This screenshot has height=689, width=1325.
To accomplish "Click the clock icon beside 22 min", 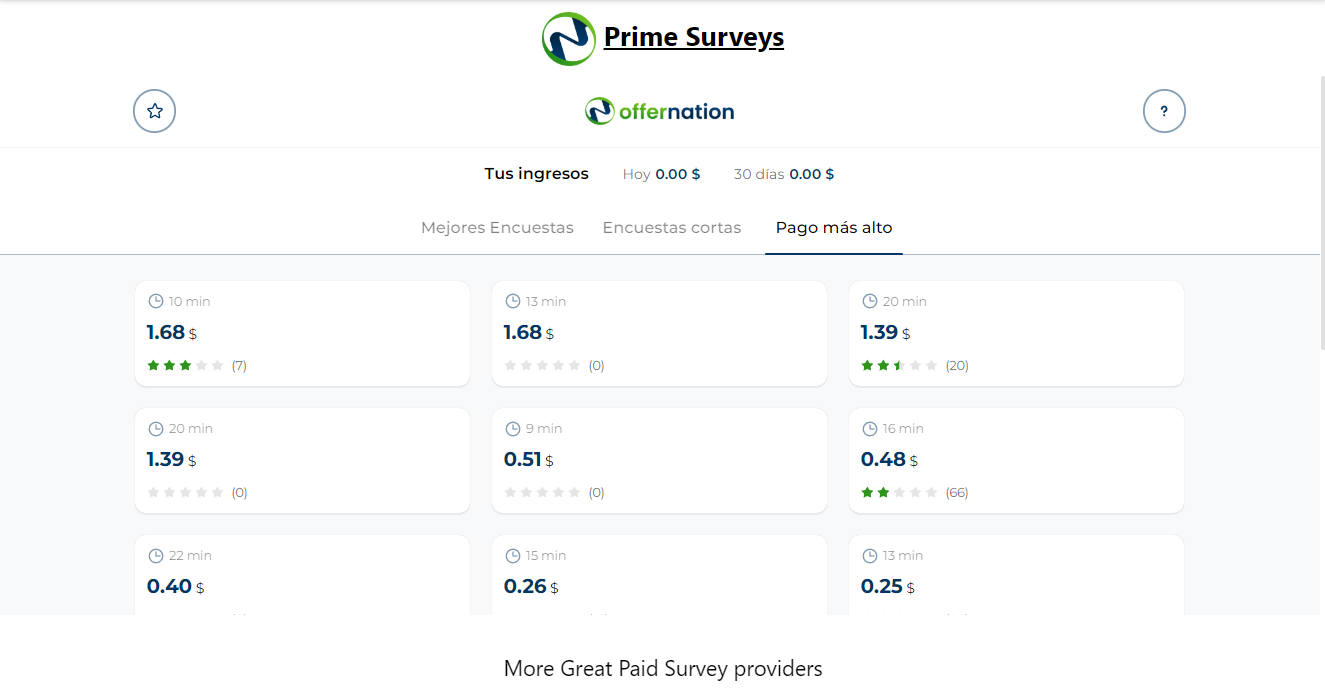I will tap(156, 555).
